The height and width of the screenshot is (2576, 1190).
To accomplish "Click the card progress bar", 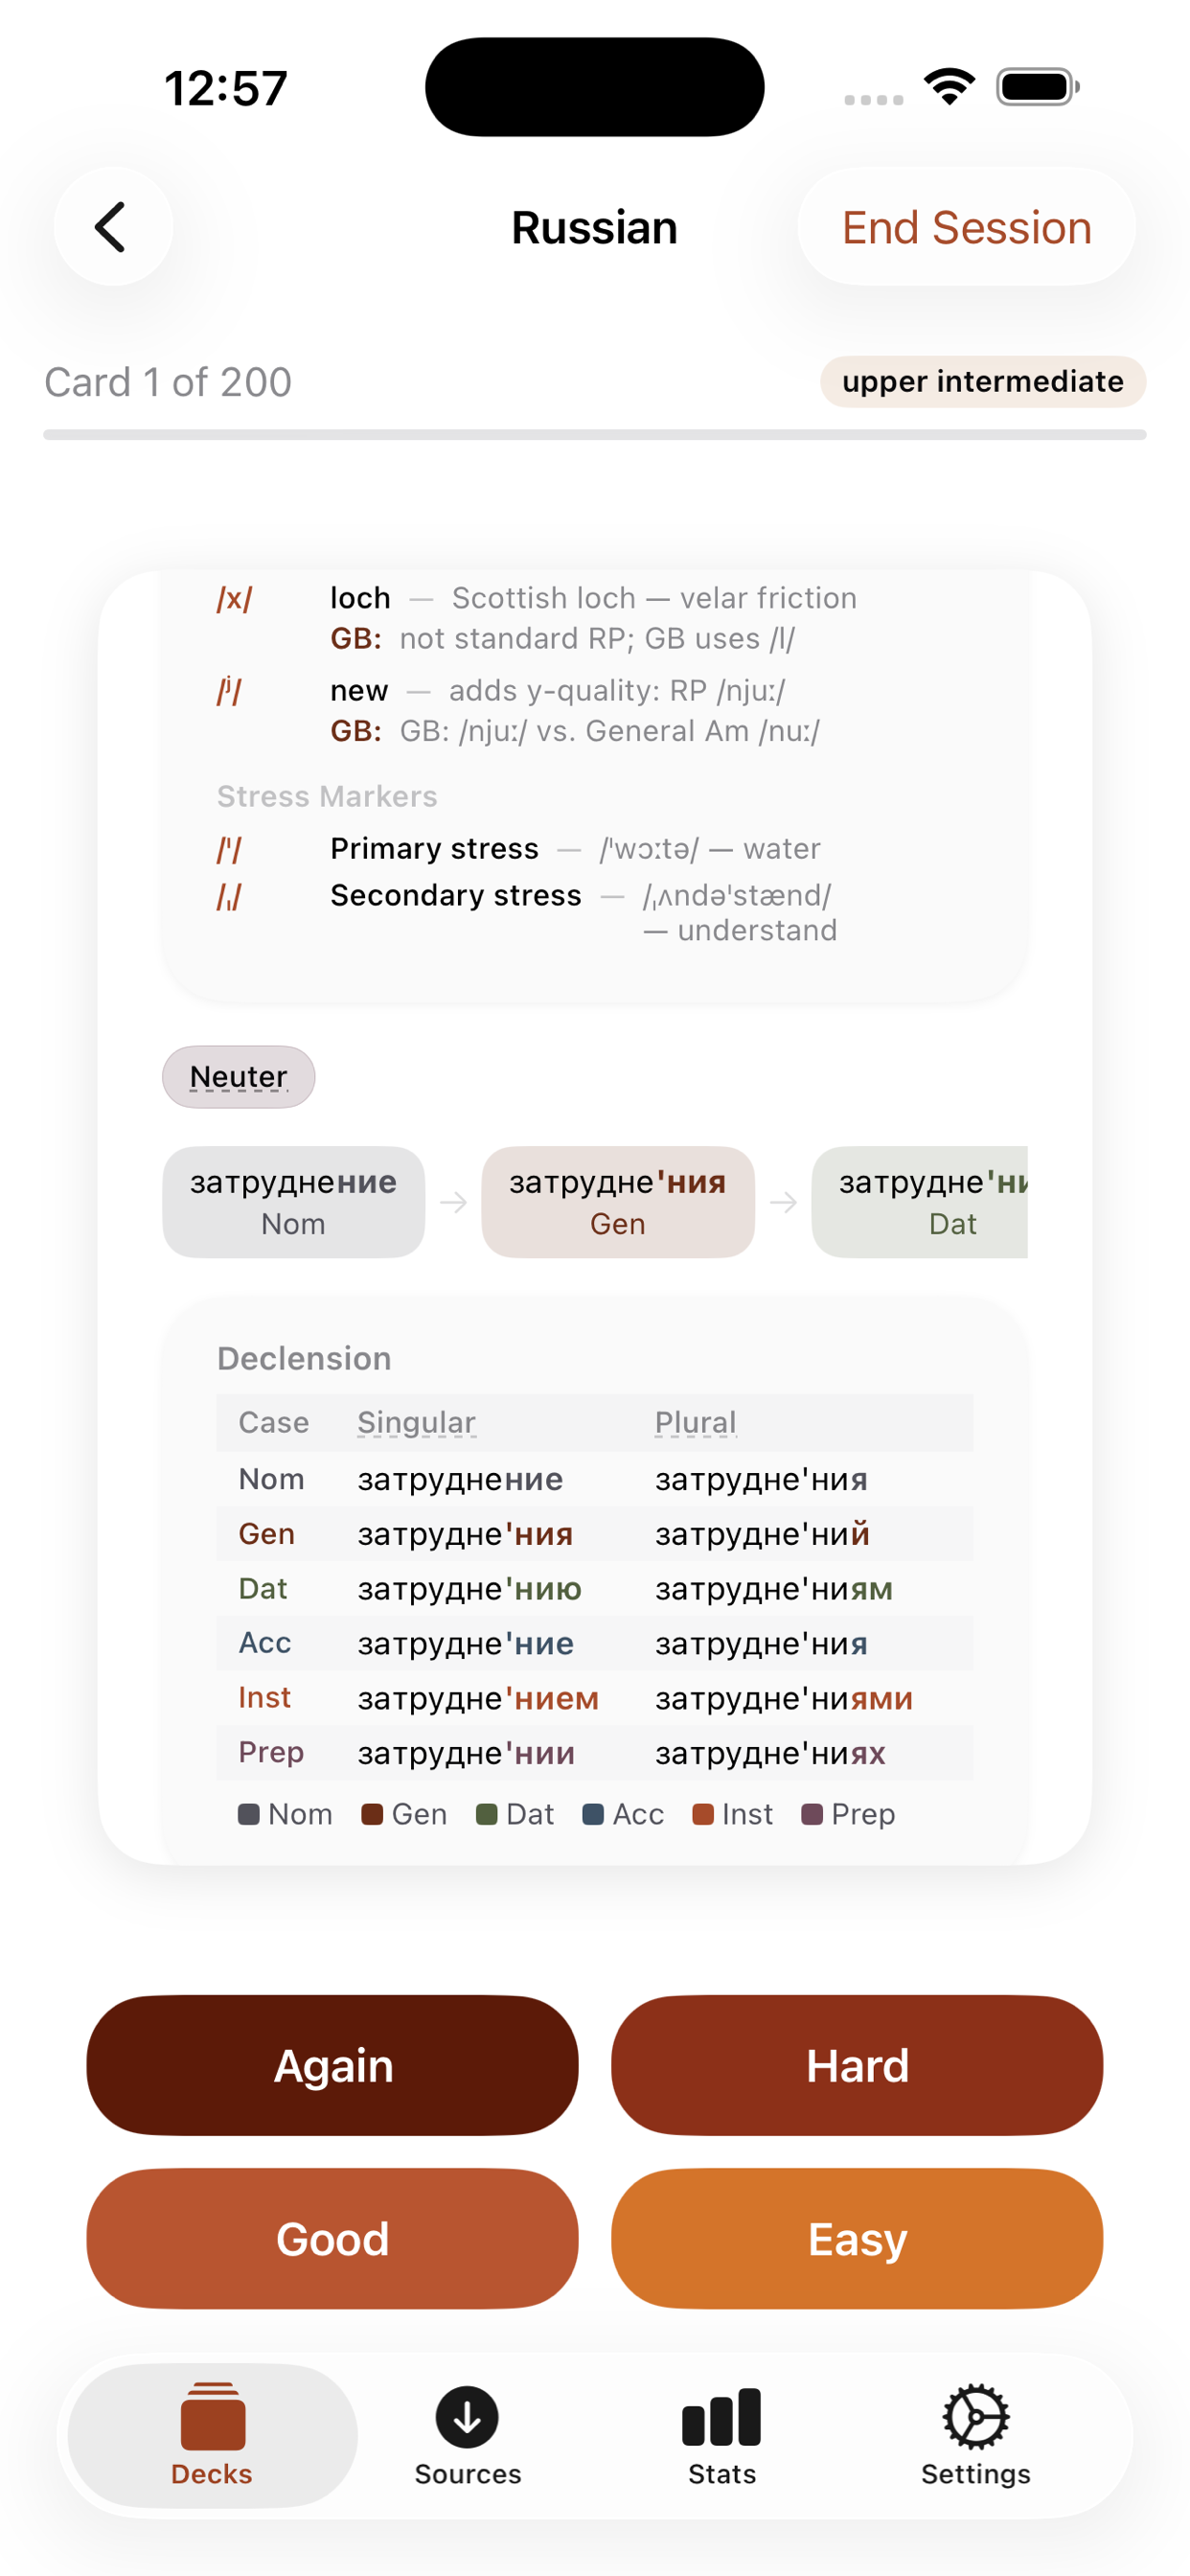I will coord(595,435).
